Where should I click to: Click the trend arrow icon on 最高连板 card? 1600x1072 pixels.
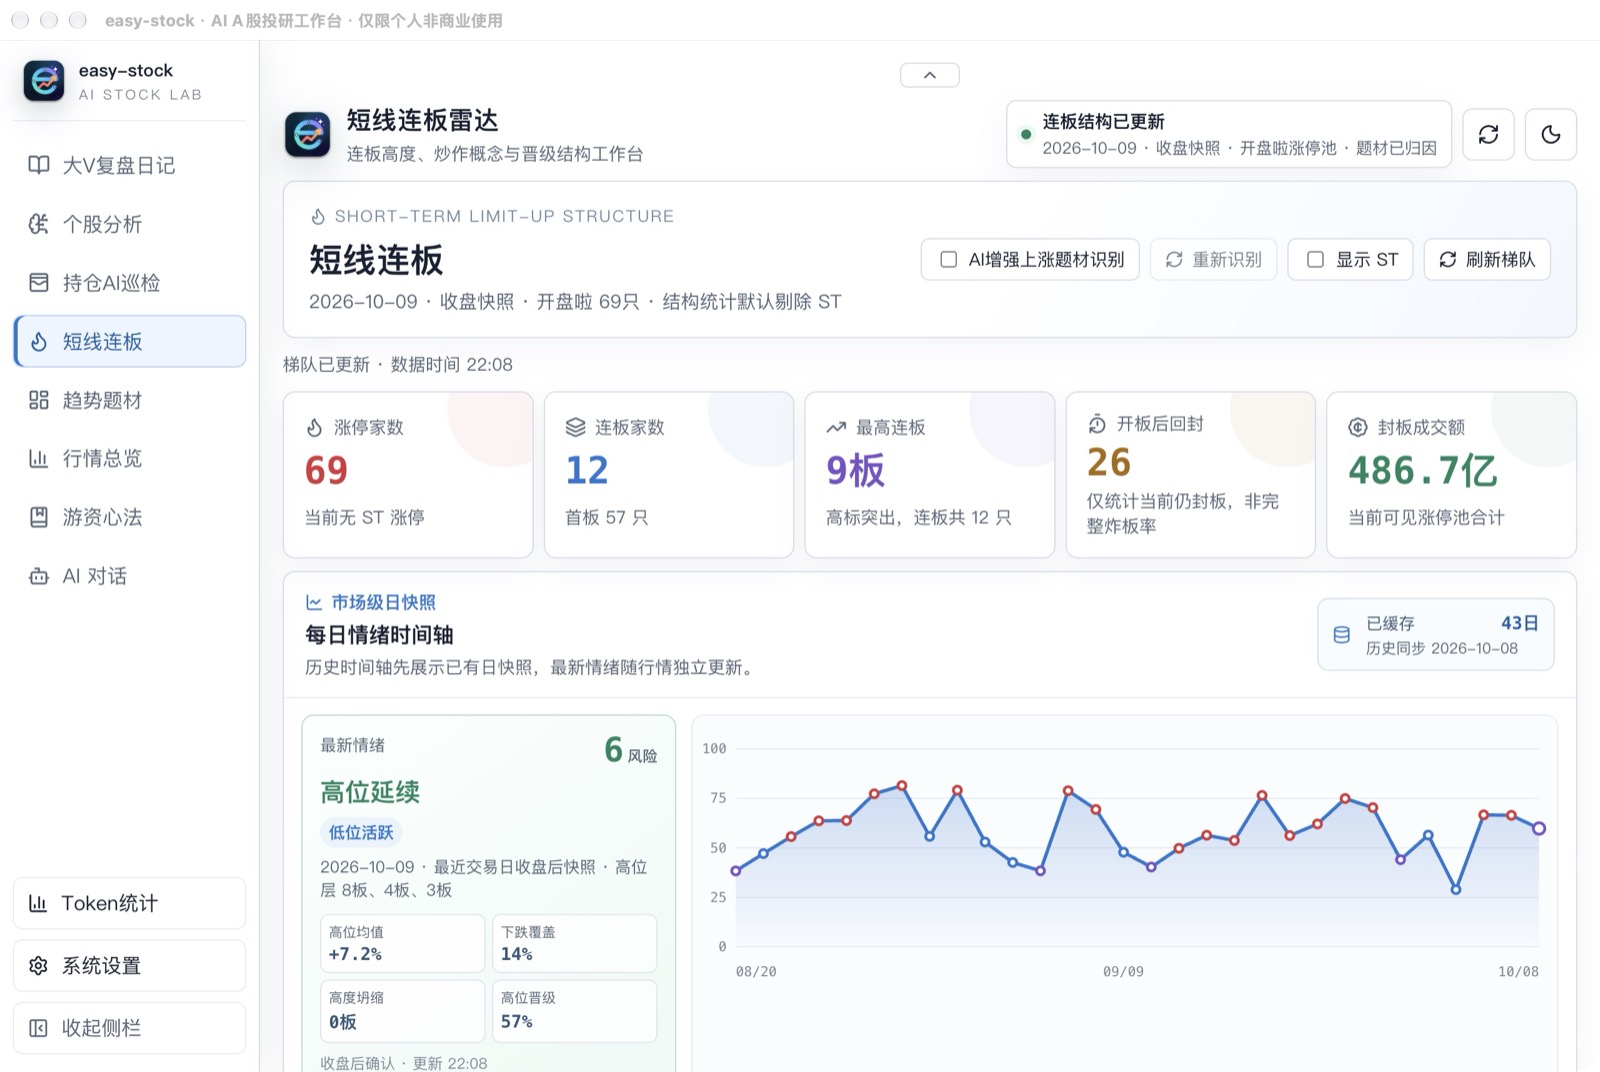pos(836,428)
